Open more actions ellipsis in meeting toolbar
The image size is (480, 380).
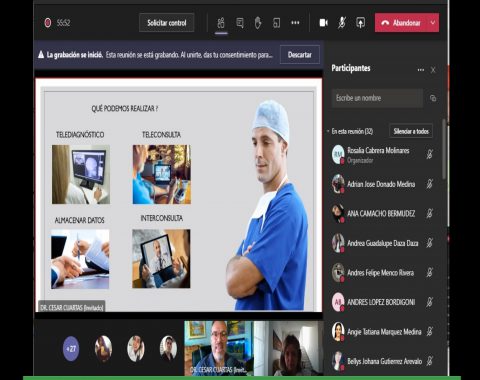coord(295,23)
